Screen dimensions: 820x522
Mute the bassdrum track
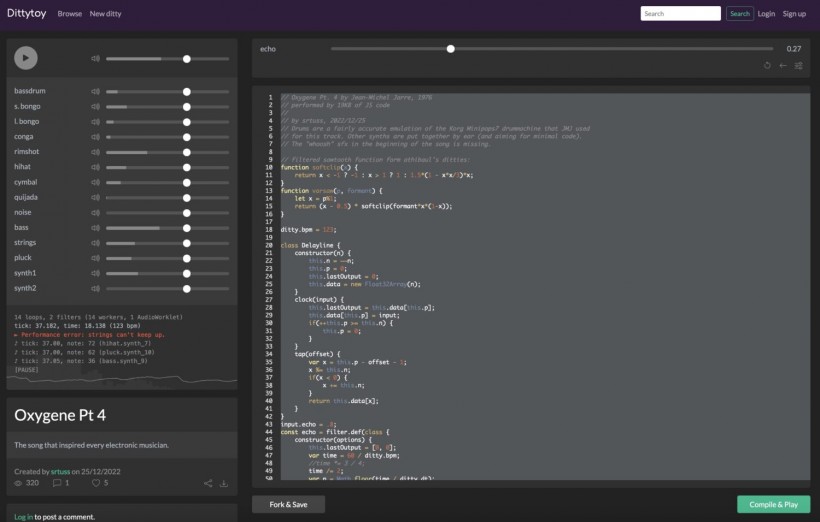pos(96,91)
